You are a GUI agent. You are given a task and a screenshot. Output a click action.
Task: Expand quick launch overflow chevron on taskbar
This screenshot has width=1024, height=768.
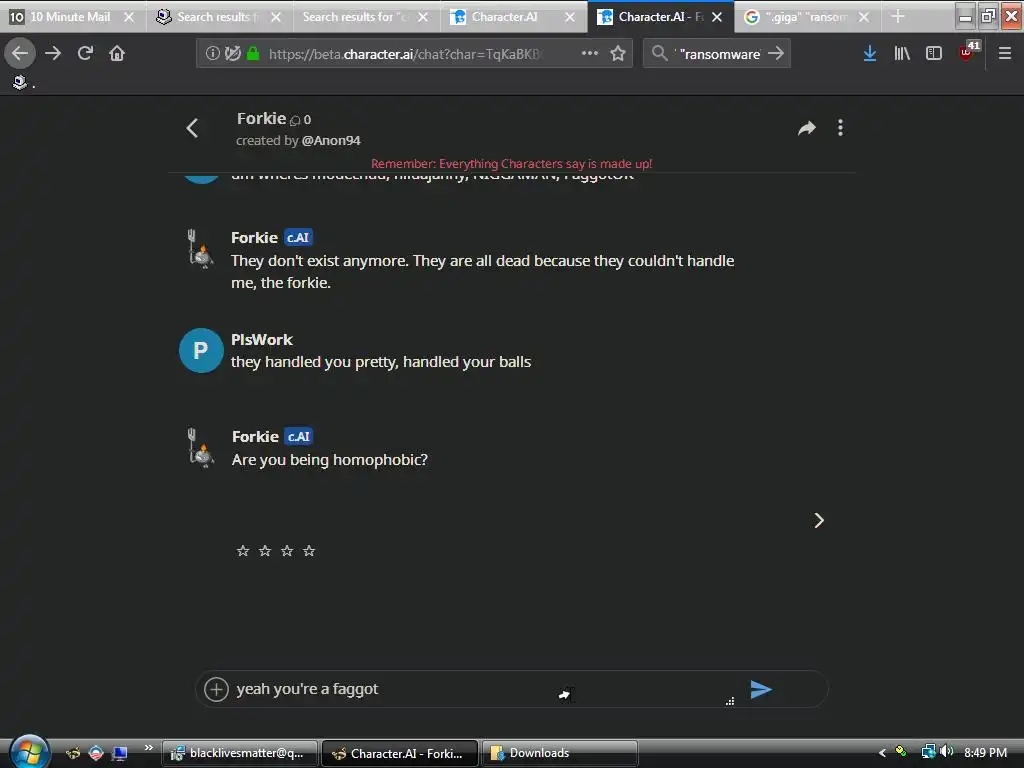pos(148,748)
